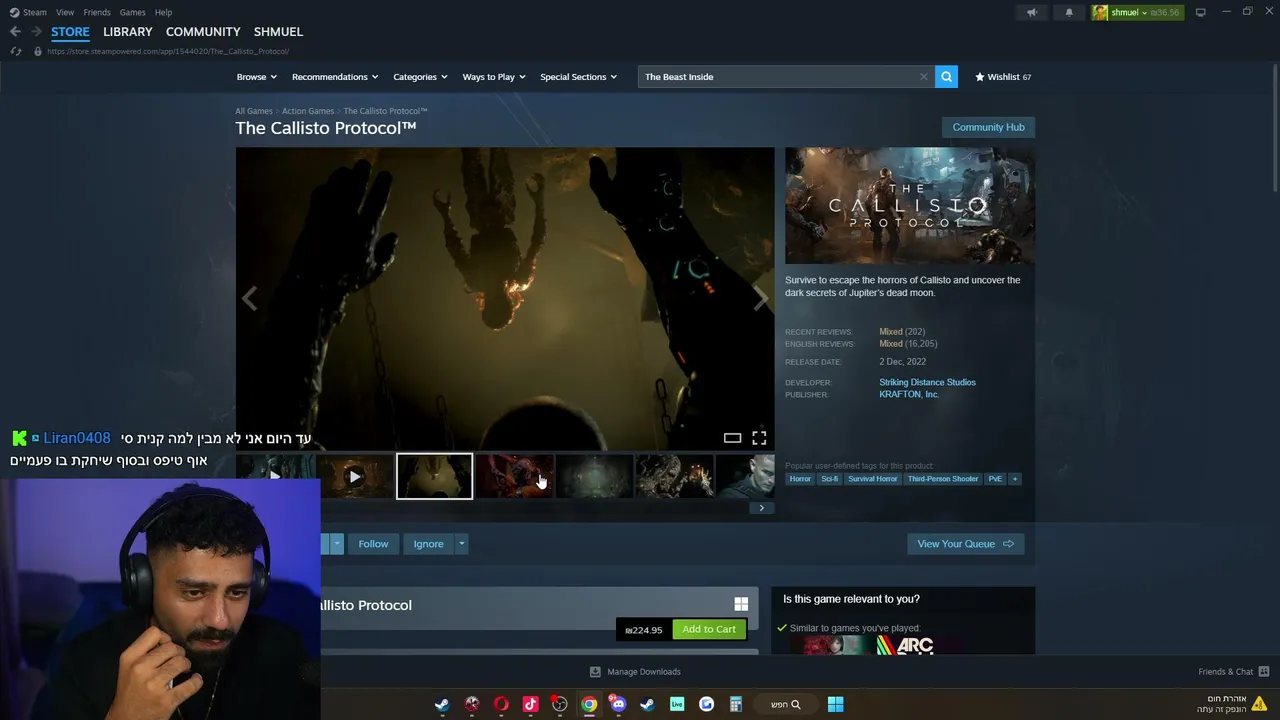Select the STORE tab
1280x720 pixels.
tap(70, 32)
